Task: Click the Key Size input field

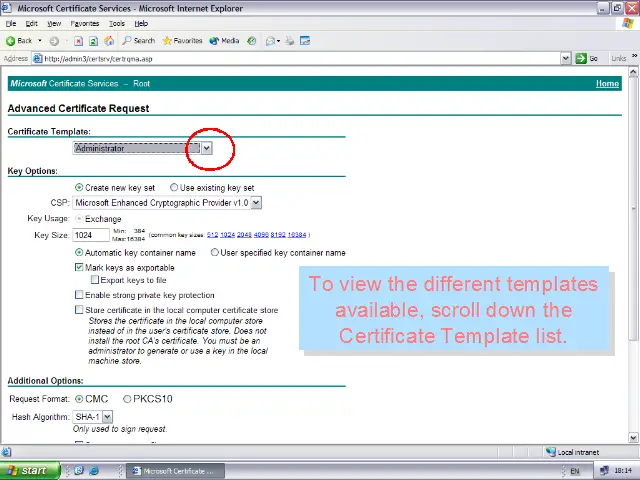Action: pyautogui.click(x=91, y=235)
